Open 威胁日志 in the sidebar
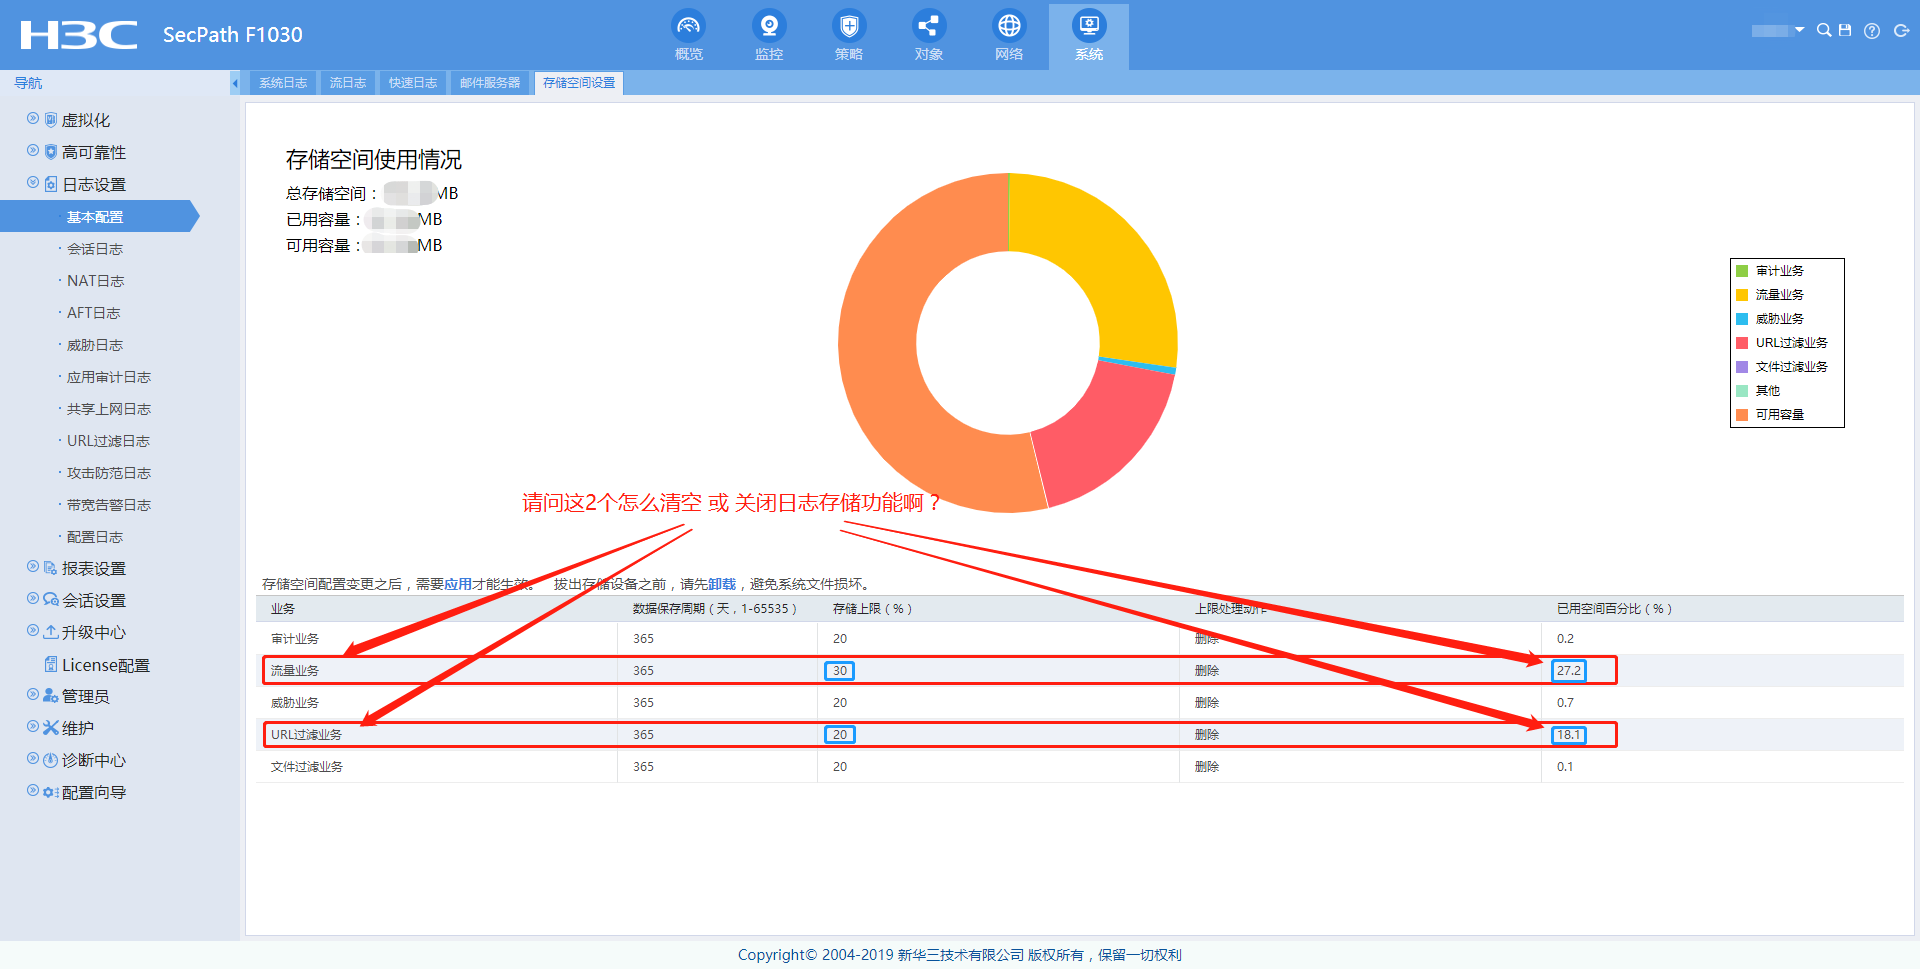This screenshot has height=969, width=1920. (95, 345)
